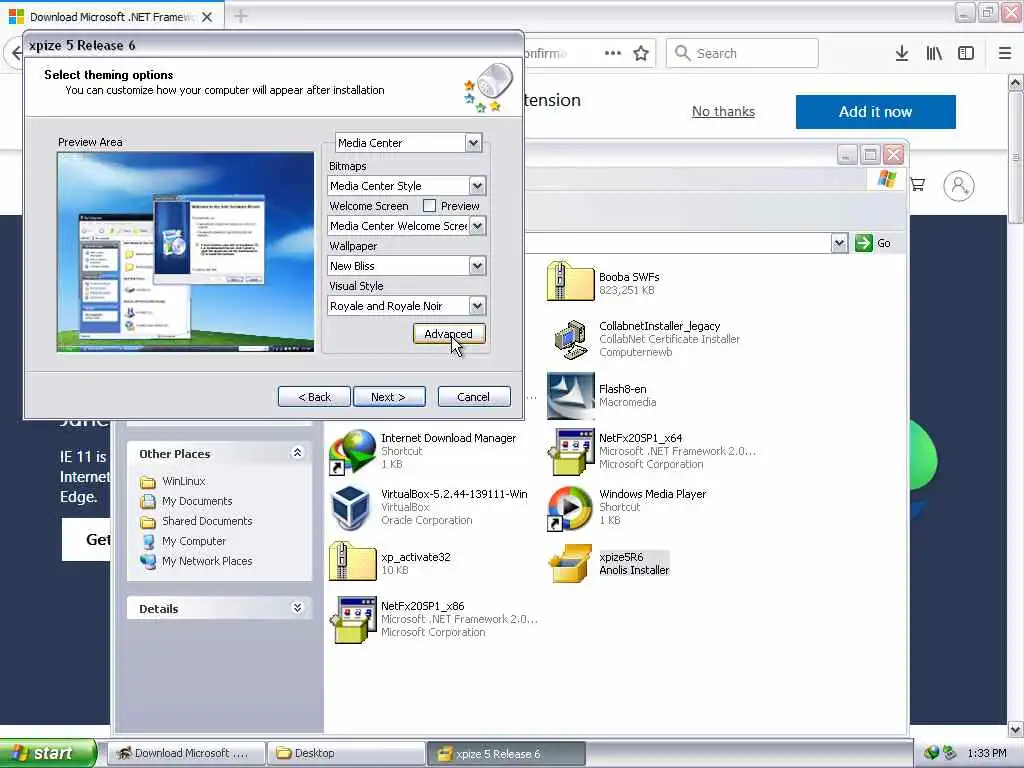
Task: Switch to xpize 5 Release 6 taskbar item
Action: (x=506, y=753)
